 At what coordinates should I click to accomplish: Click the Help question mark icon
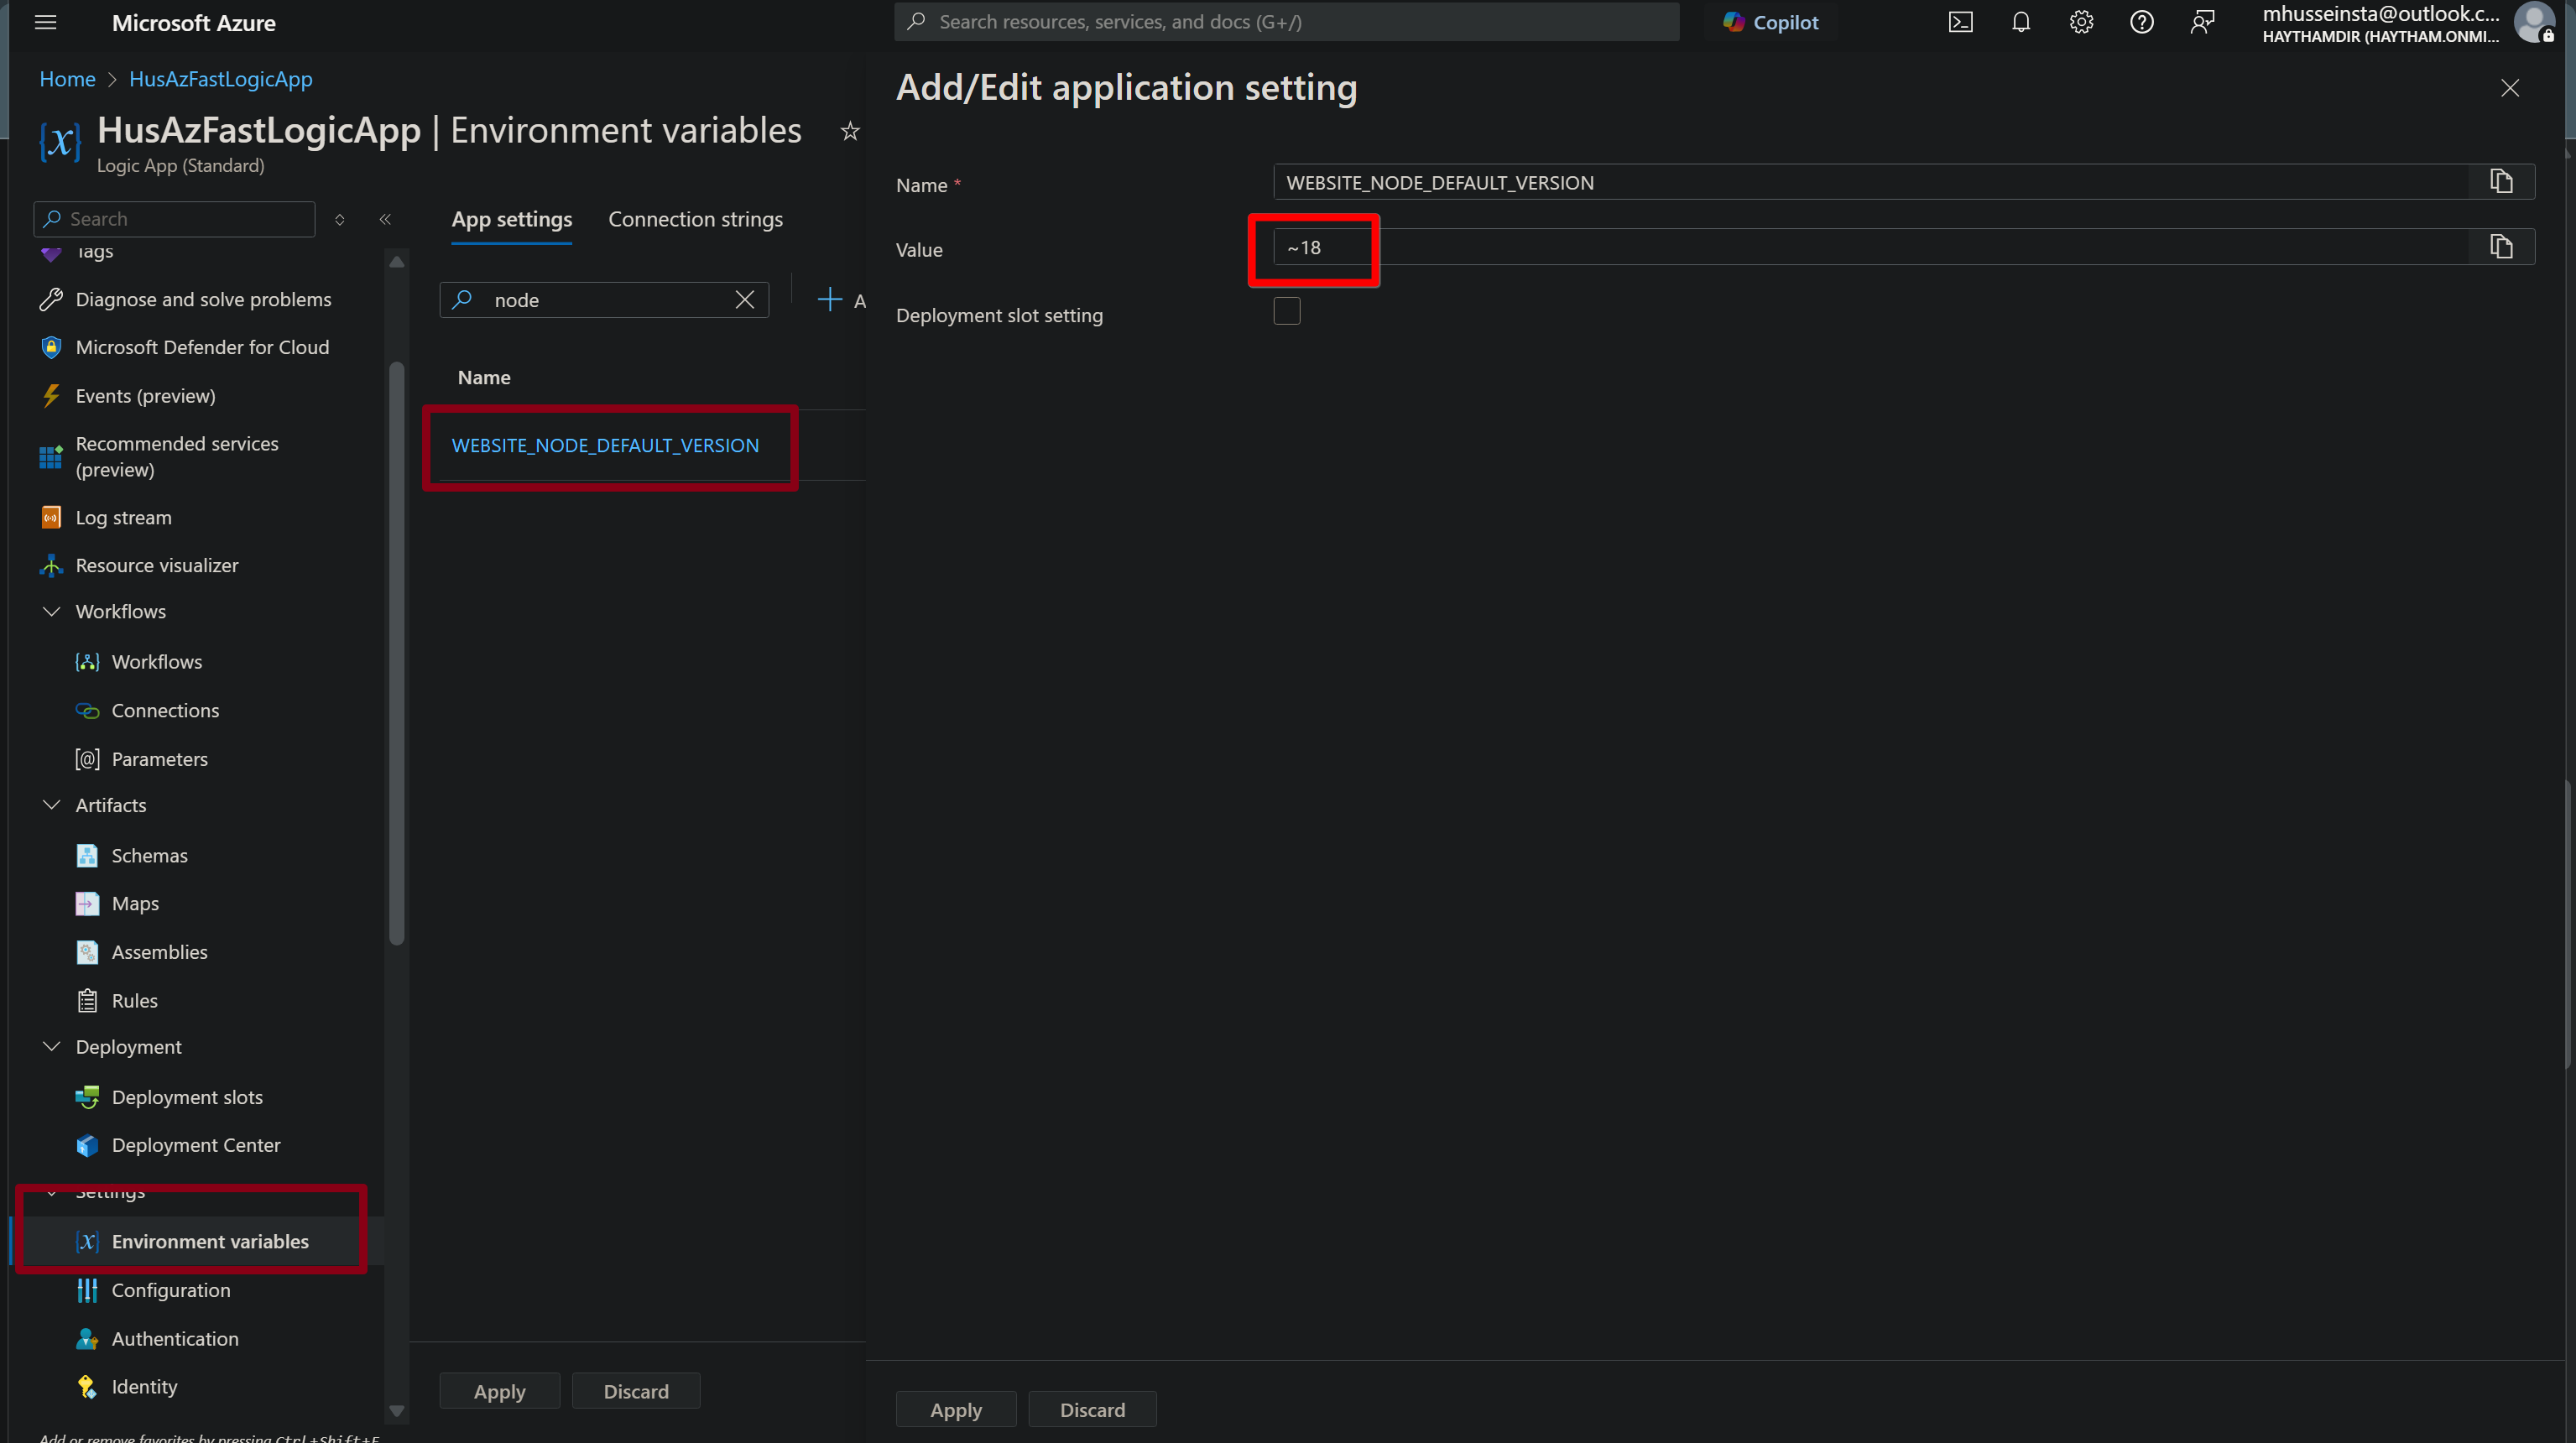[2141, 22]
